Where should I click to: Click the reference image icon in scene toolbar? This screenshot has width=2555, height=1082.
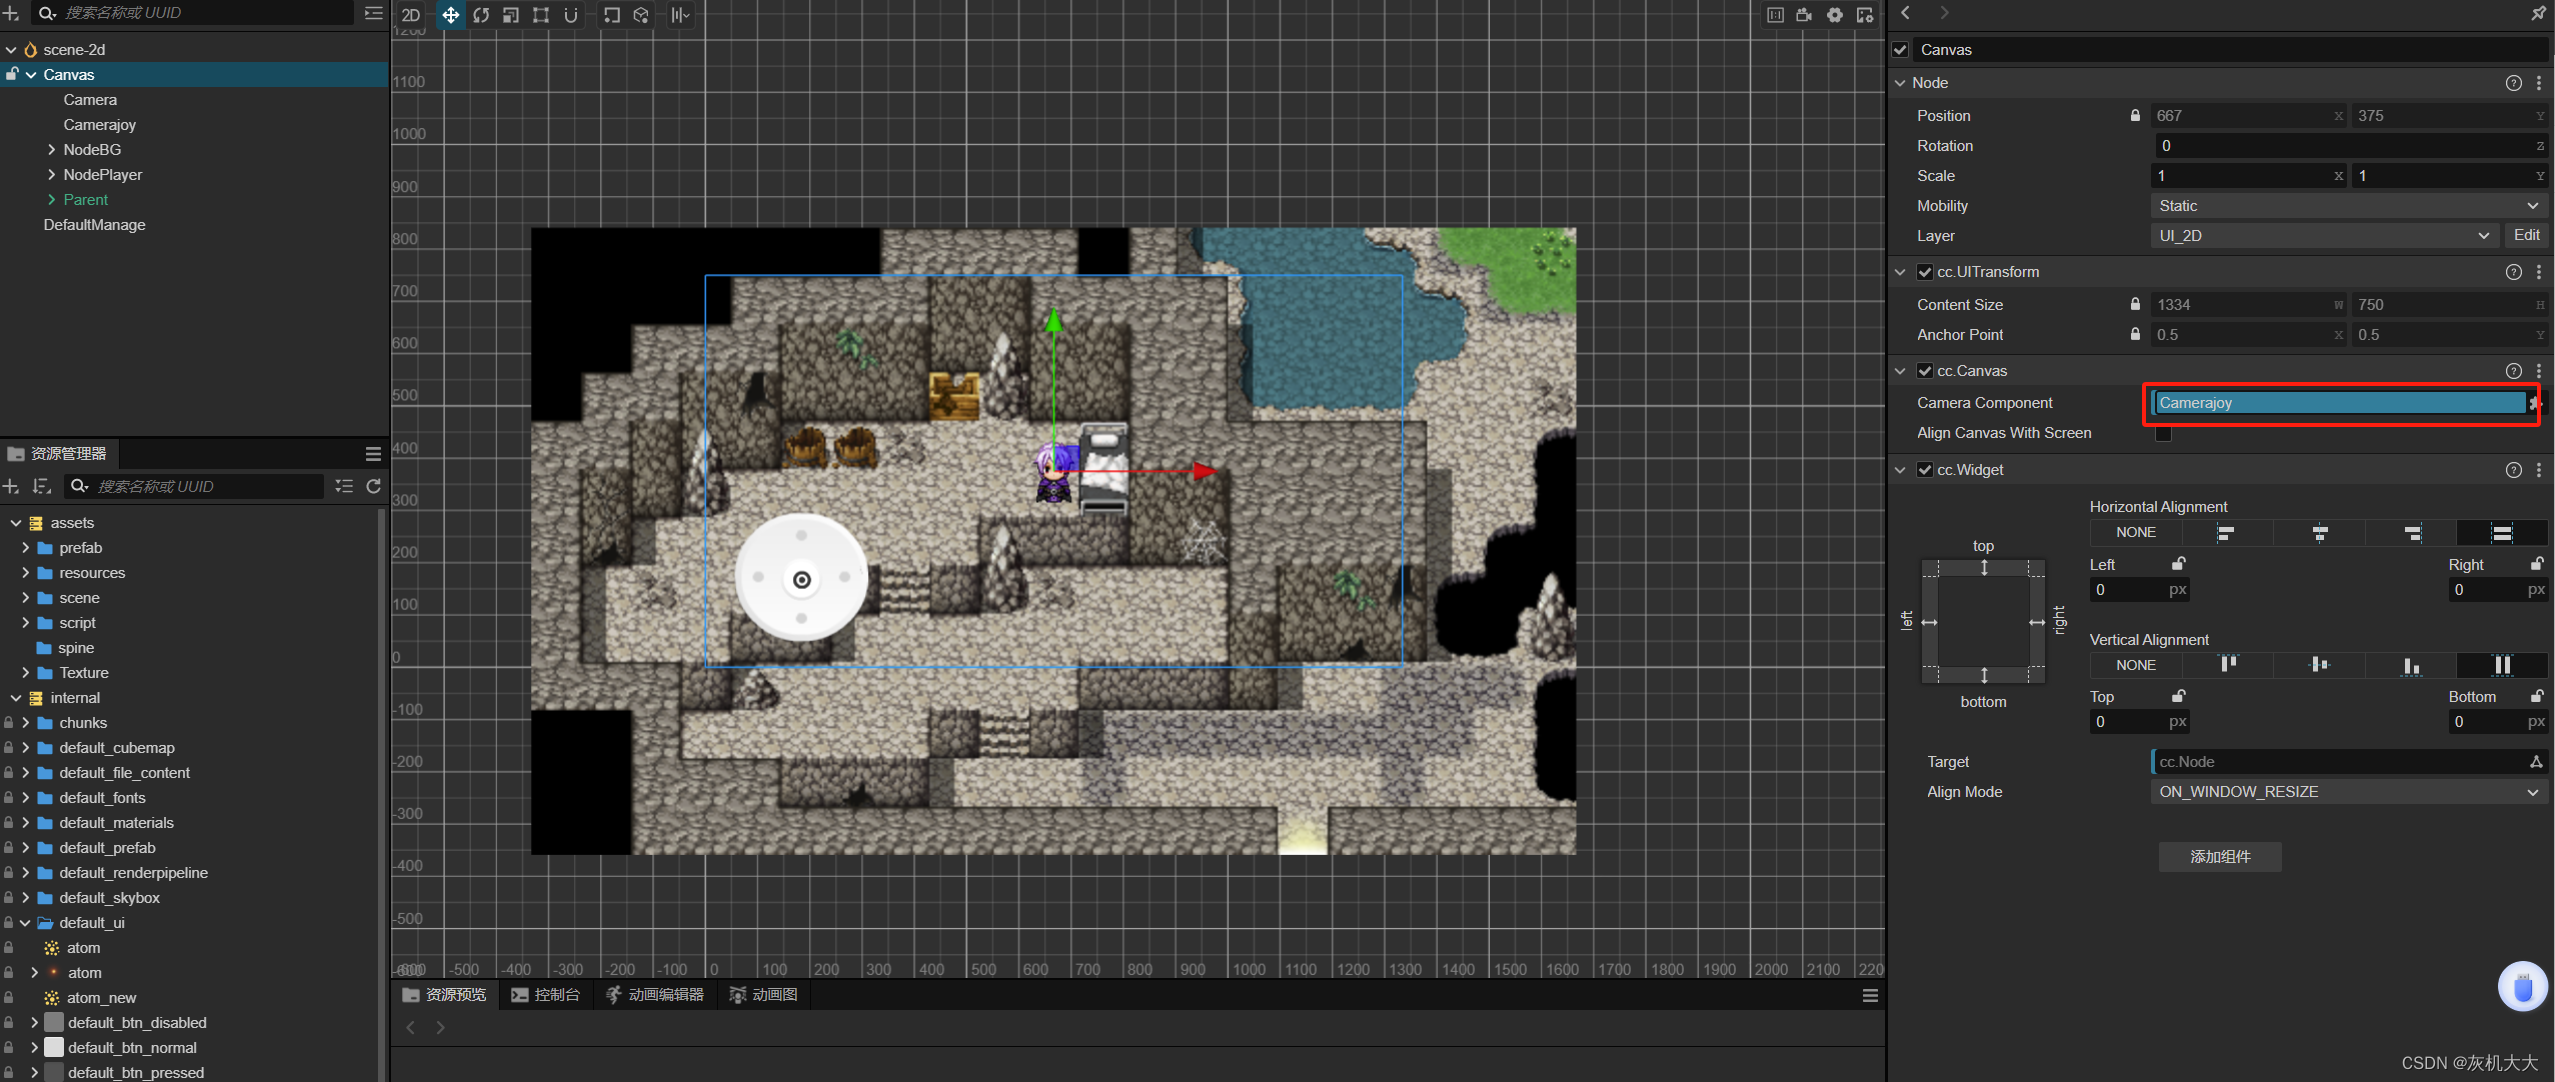tap(1775, 15)
